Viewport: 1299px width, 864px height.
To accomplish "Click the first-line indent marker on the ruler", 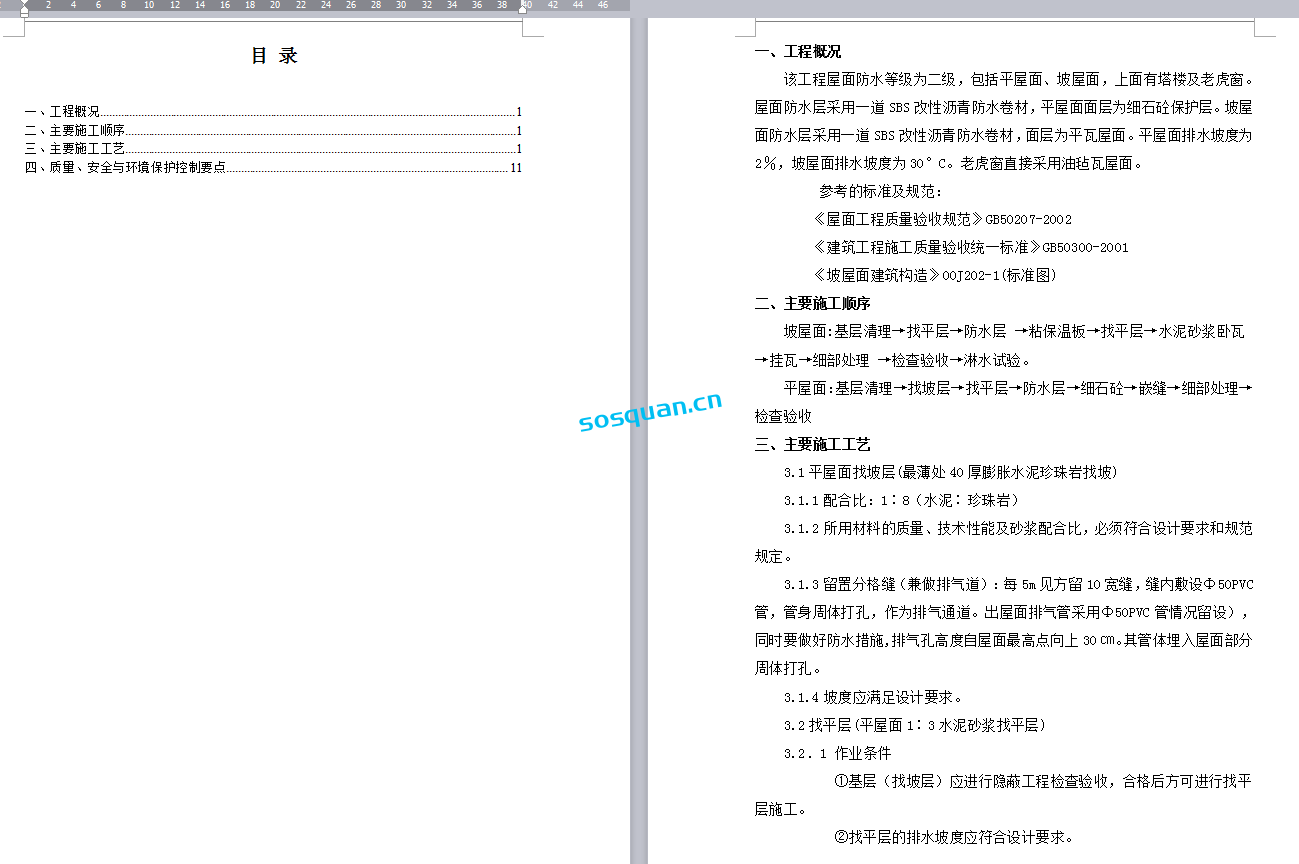I will pos(24,2).
